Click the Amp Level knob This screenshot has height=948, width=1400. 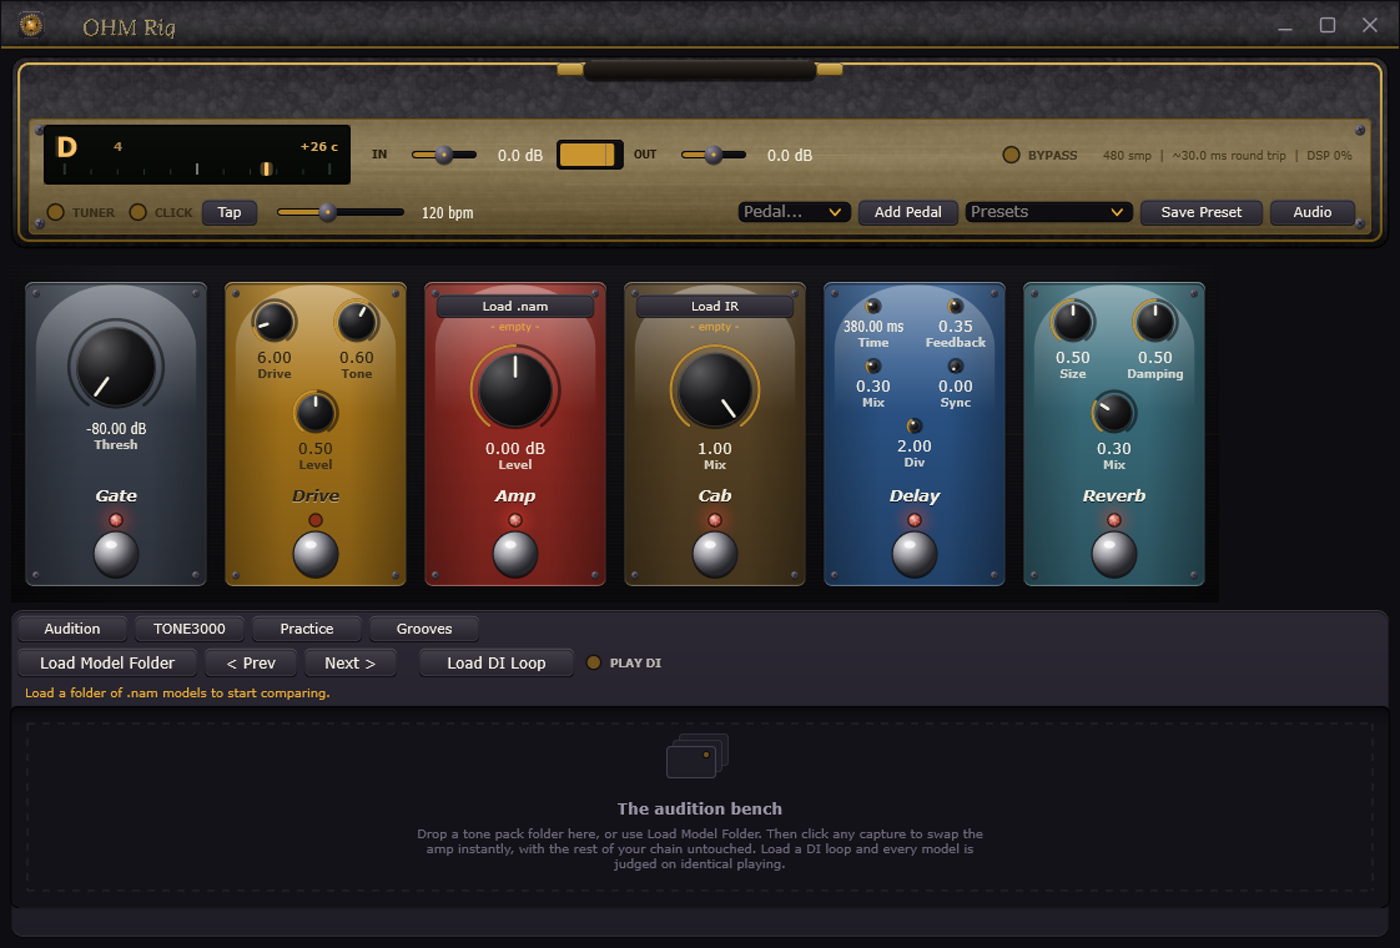click(x=515, y=389)
